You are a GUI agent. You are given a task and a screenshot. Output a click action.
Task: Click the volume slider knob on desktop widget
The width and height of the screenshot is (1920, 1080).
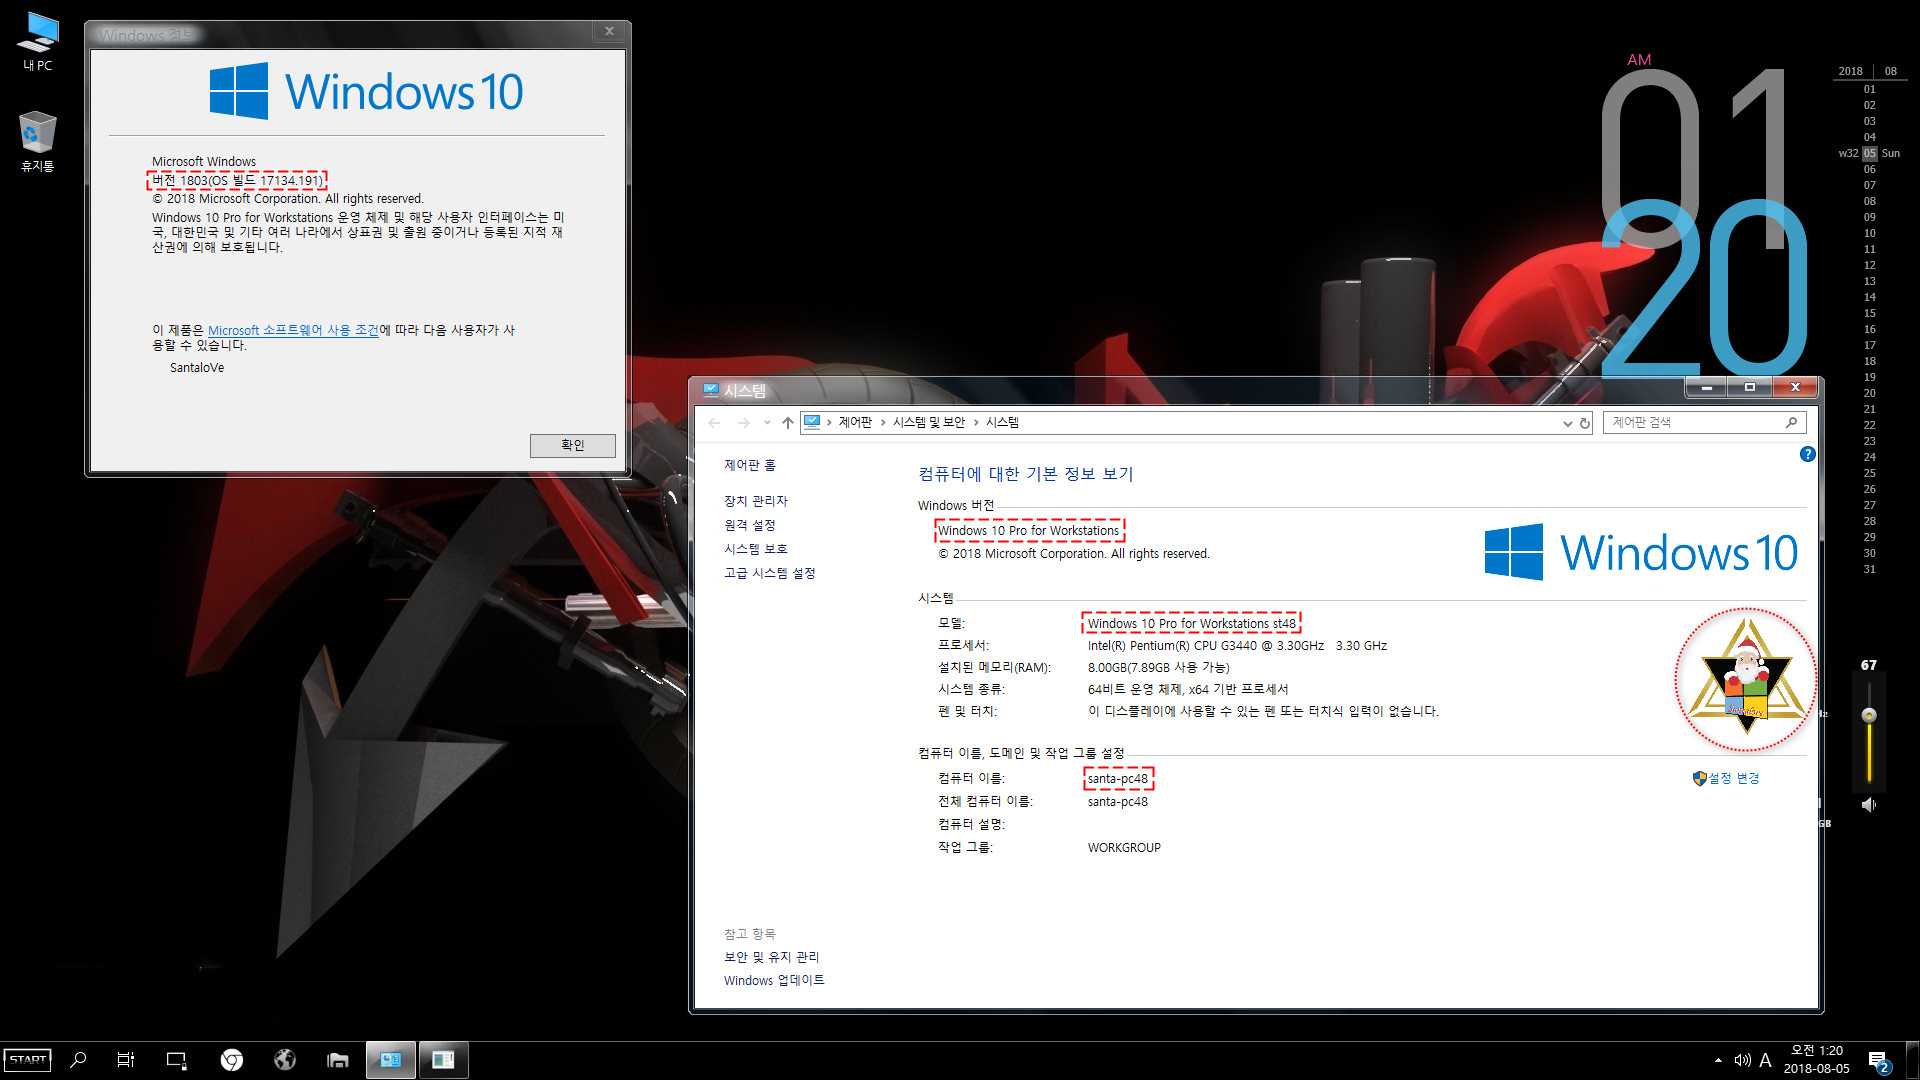1869,715
